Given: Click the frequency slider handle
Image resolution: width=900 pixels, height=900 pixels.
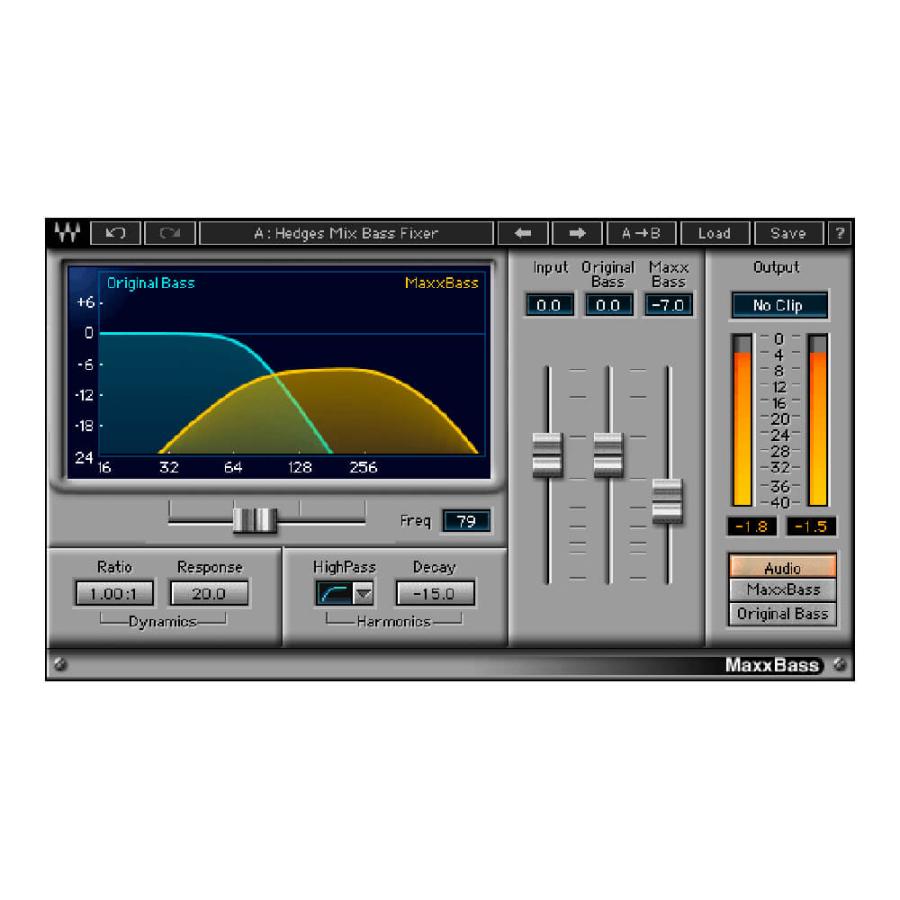Looking at the screenshot, I should point(255,520).
